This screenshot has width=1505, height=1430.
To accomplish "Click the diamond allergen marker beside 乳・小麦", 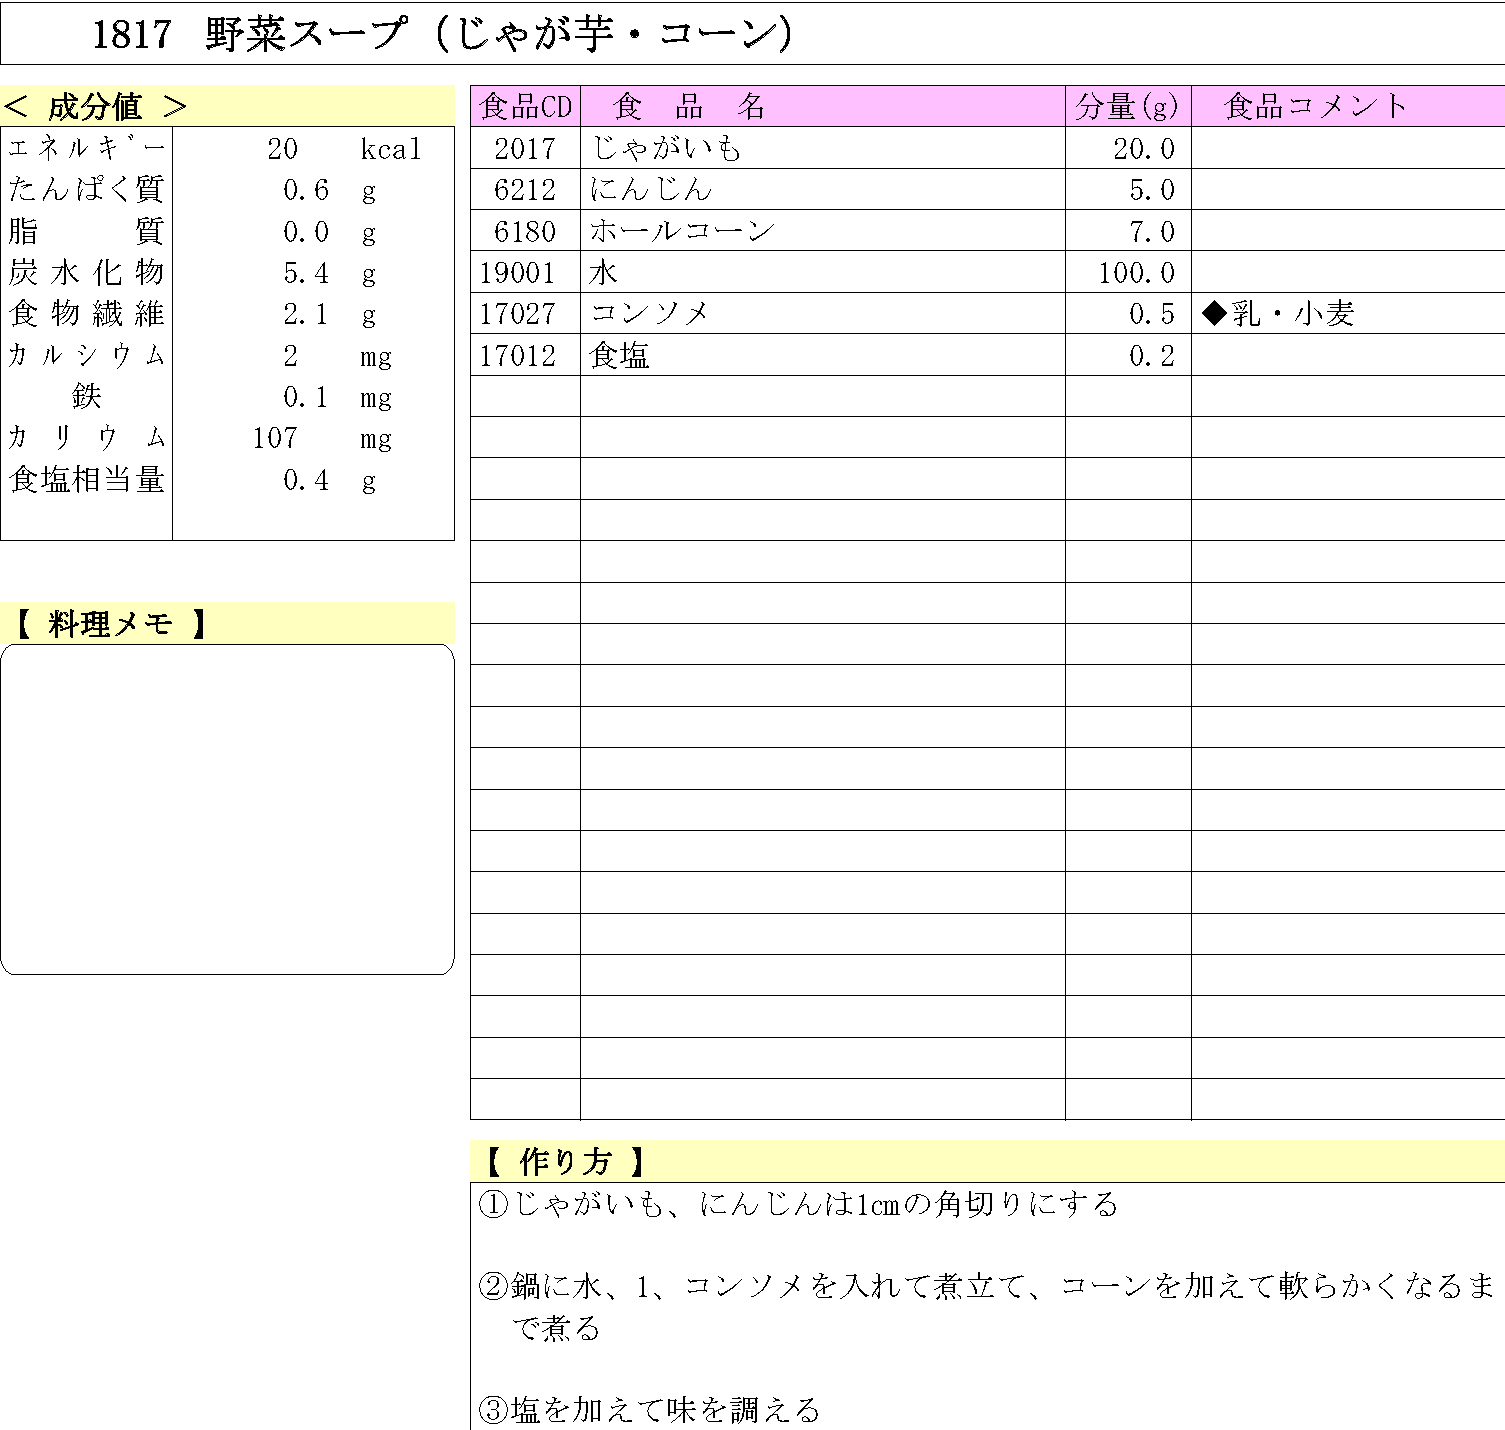I will click(1214, 314).
